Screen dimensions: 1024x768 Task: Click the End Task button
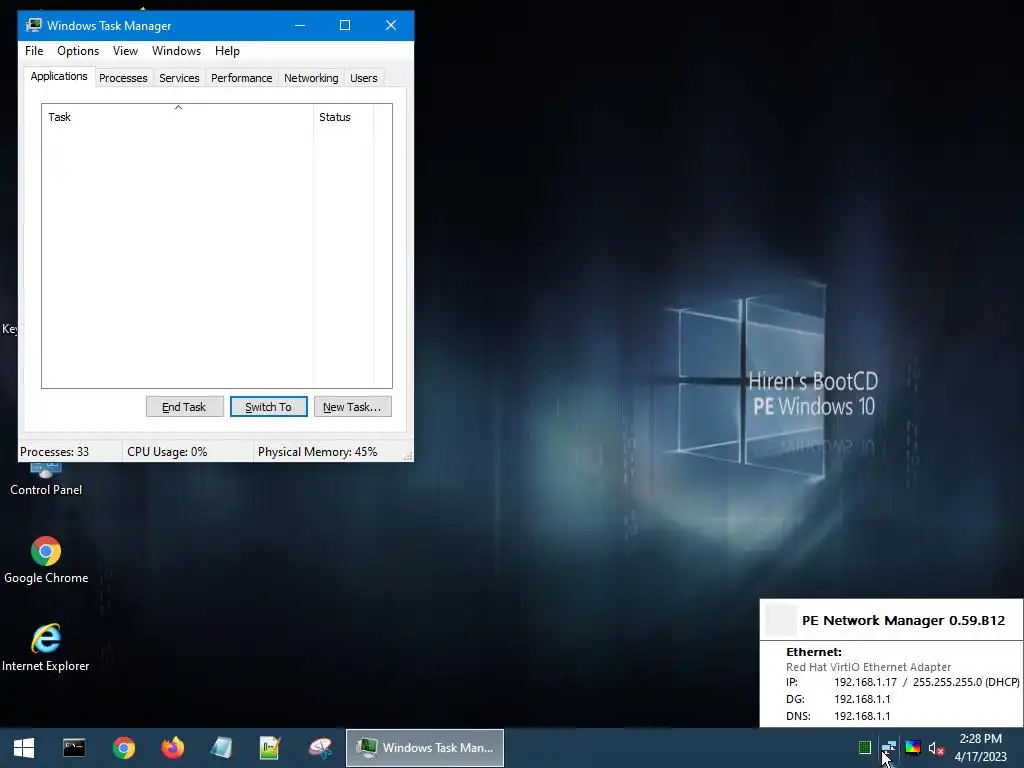[x=184, y=407]
